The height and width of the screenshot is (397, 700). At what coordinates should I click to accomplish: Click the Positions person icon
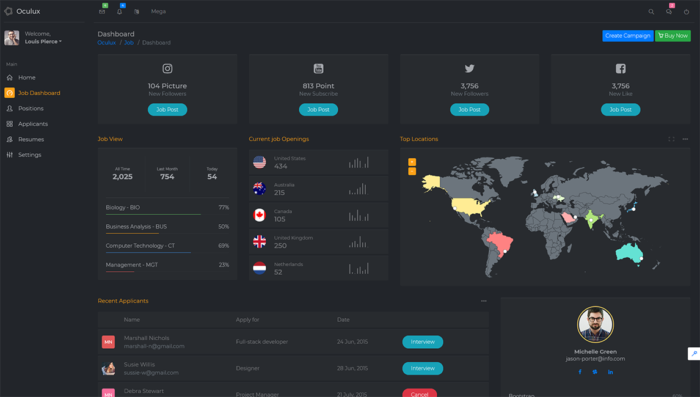click(x=9, y=109)
